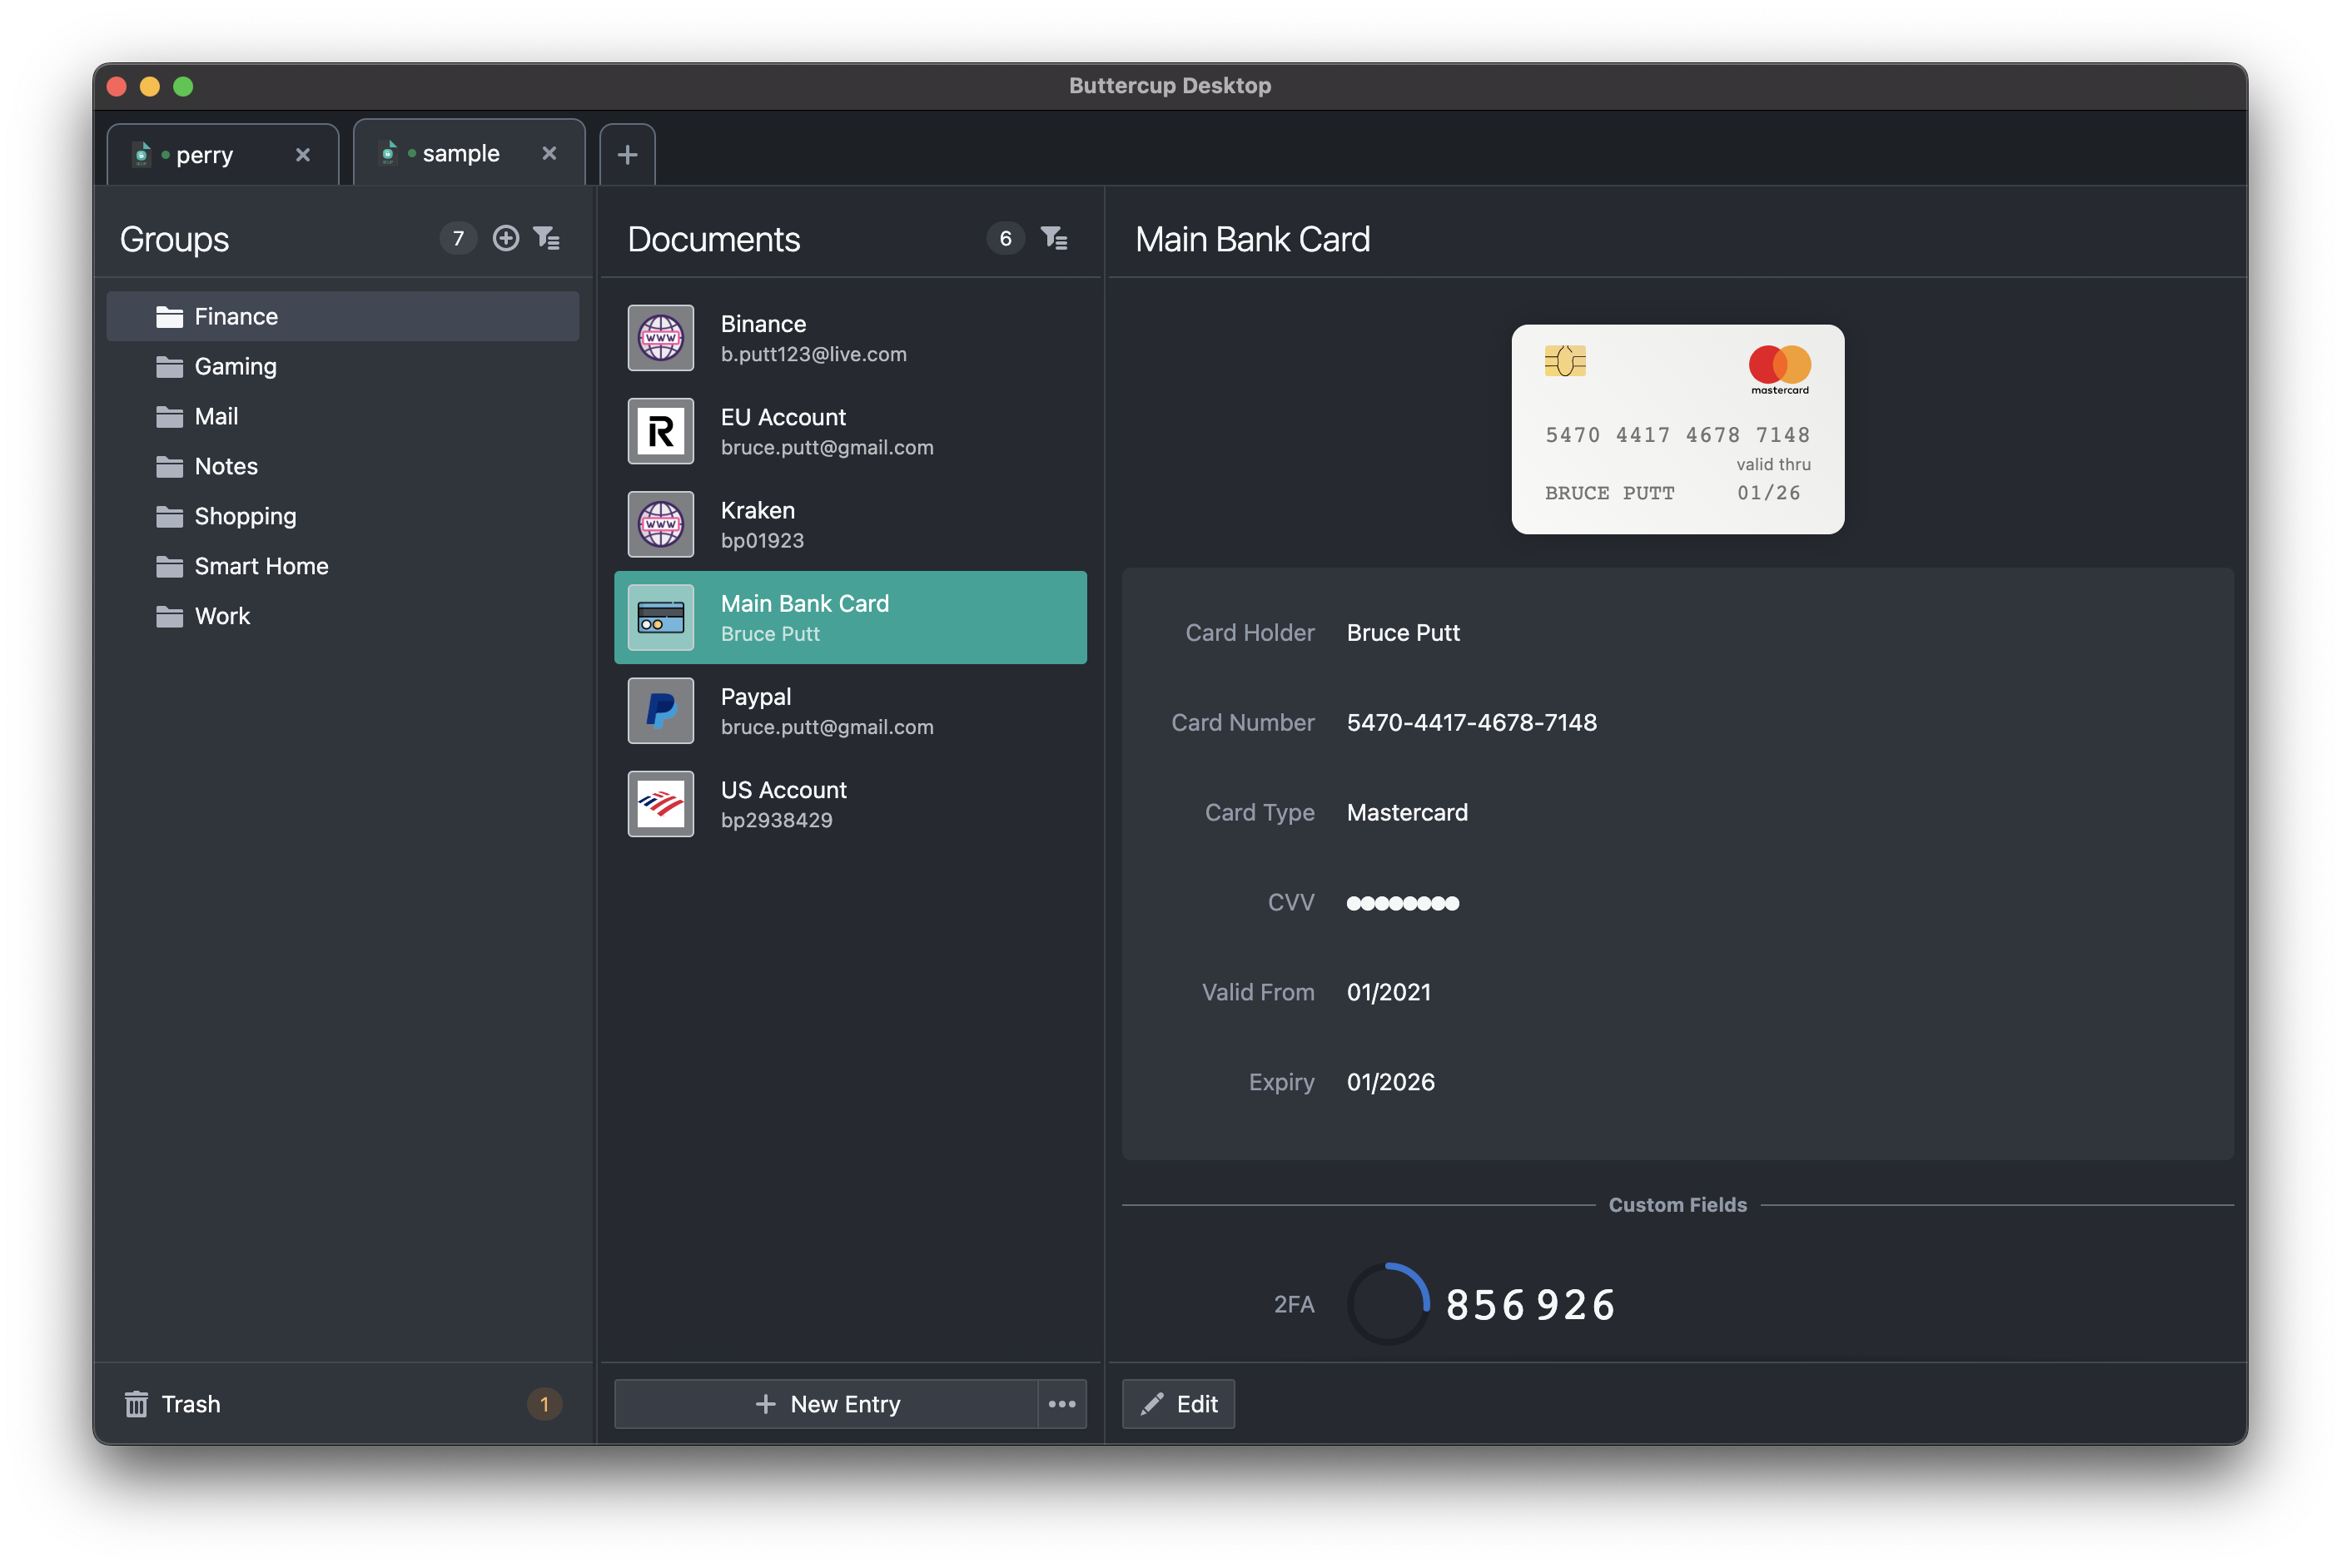Click the Trash bin icon

[136, 1404]
